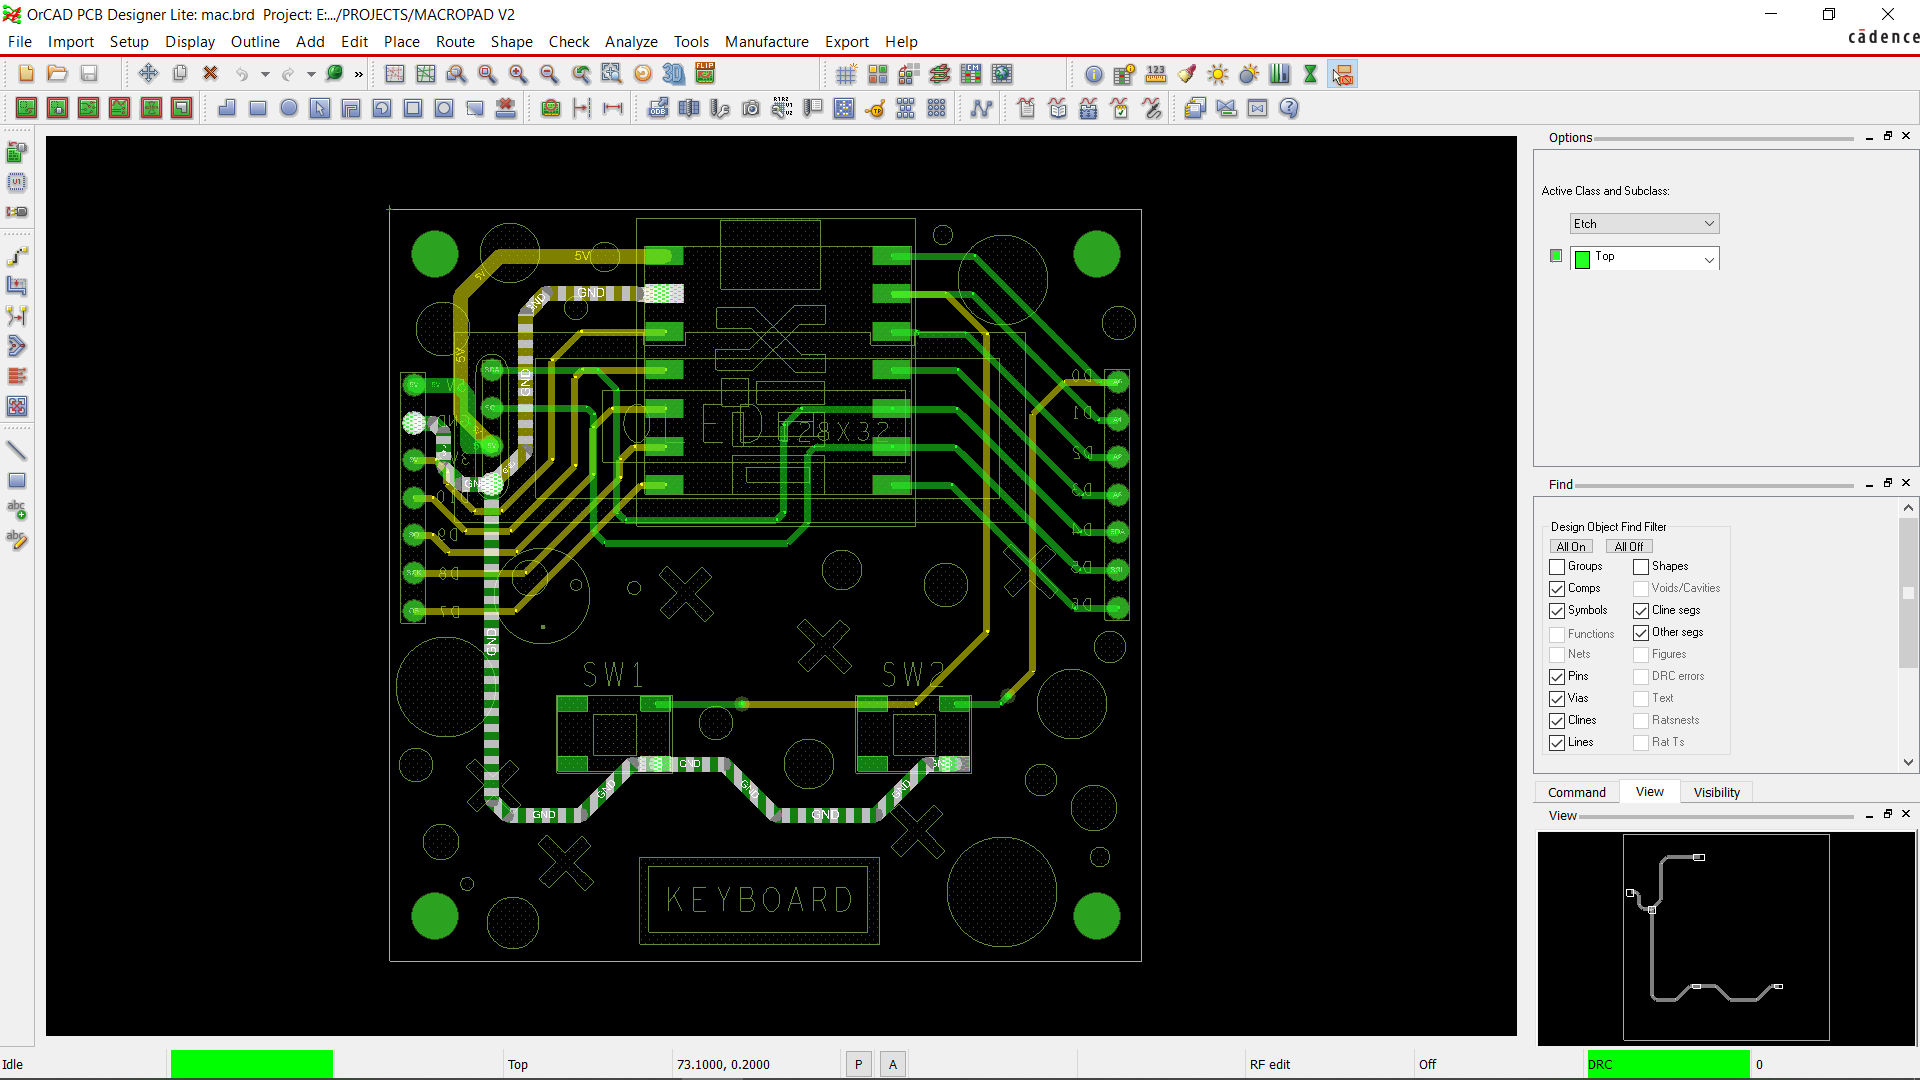This screenshot has height=1080, width=1920.
Task: Click the P status bar button
Action: [858, 1064]
